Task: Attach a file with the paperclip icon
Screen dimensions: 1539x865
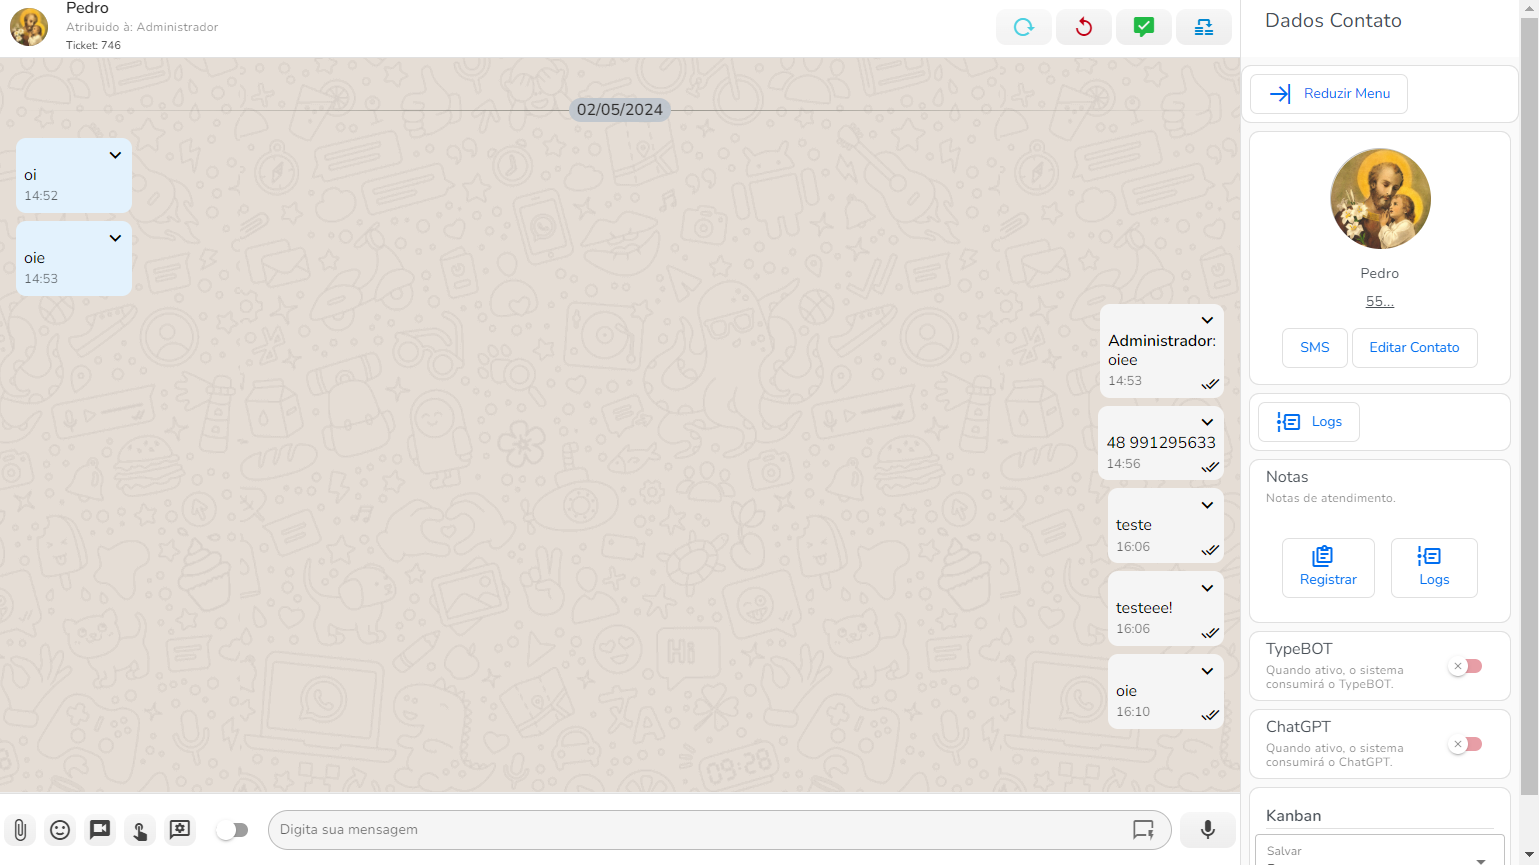Action: (x=20, y=830)
